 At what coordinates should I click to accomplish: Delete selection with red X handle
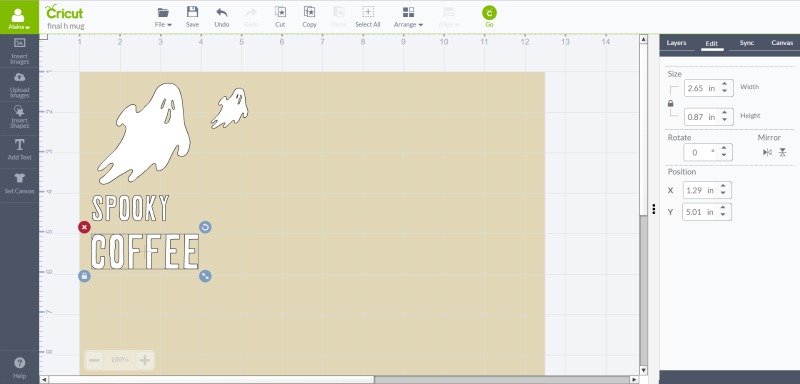coord(84,227)
